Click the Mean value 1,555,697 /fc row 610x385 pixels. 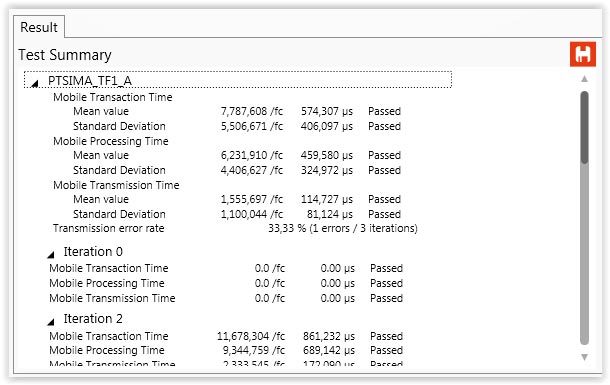point(237,199)
